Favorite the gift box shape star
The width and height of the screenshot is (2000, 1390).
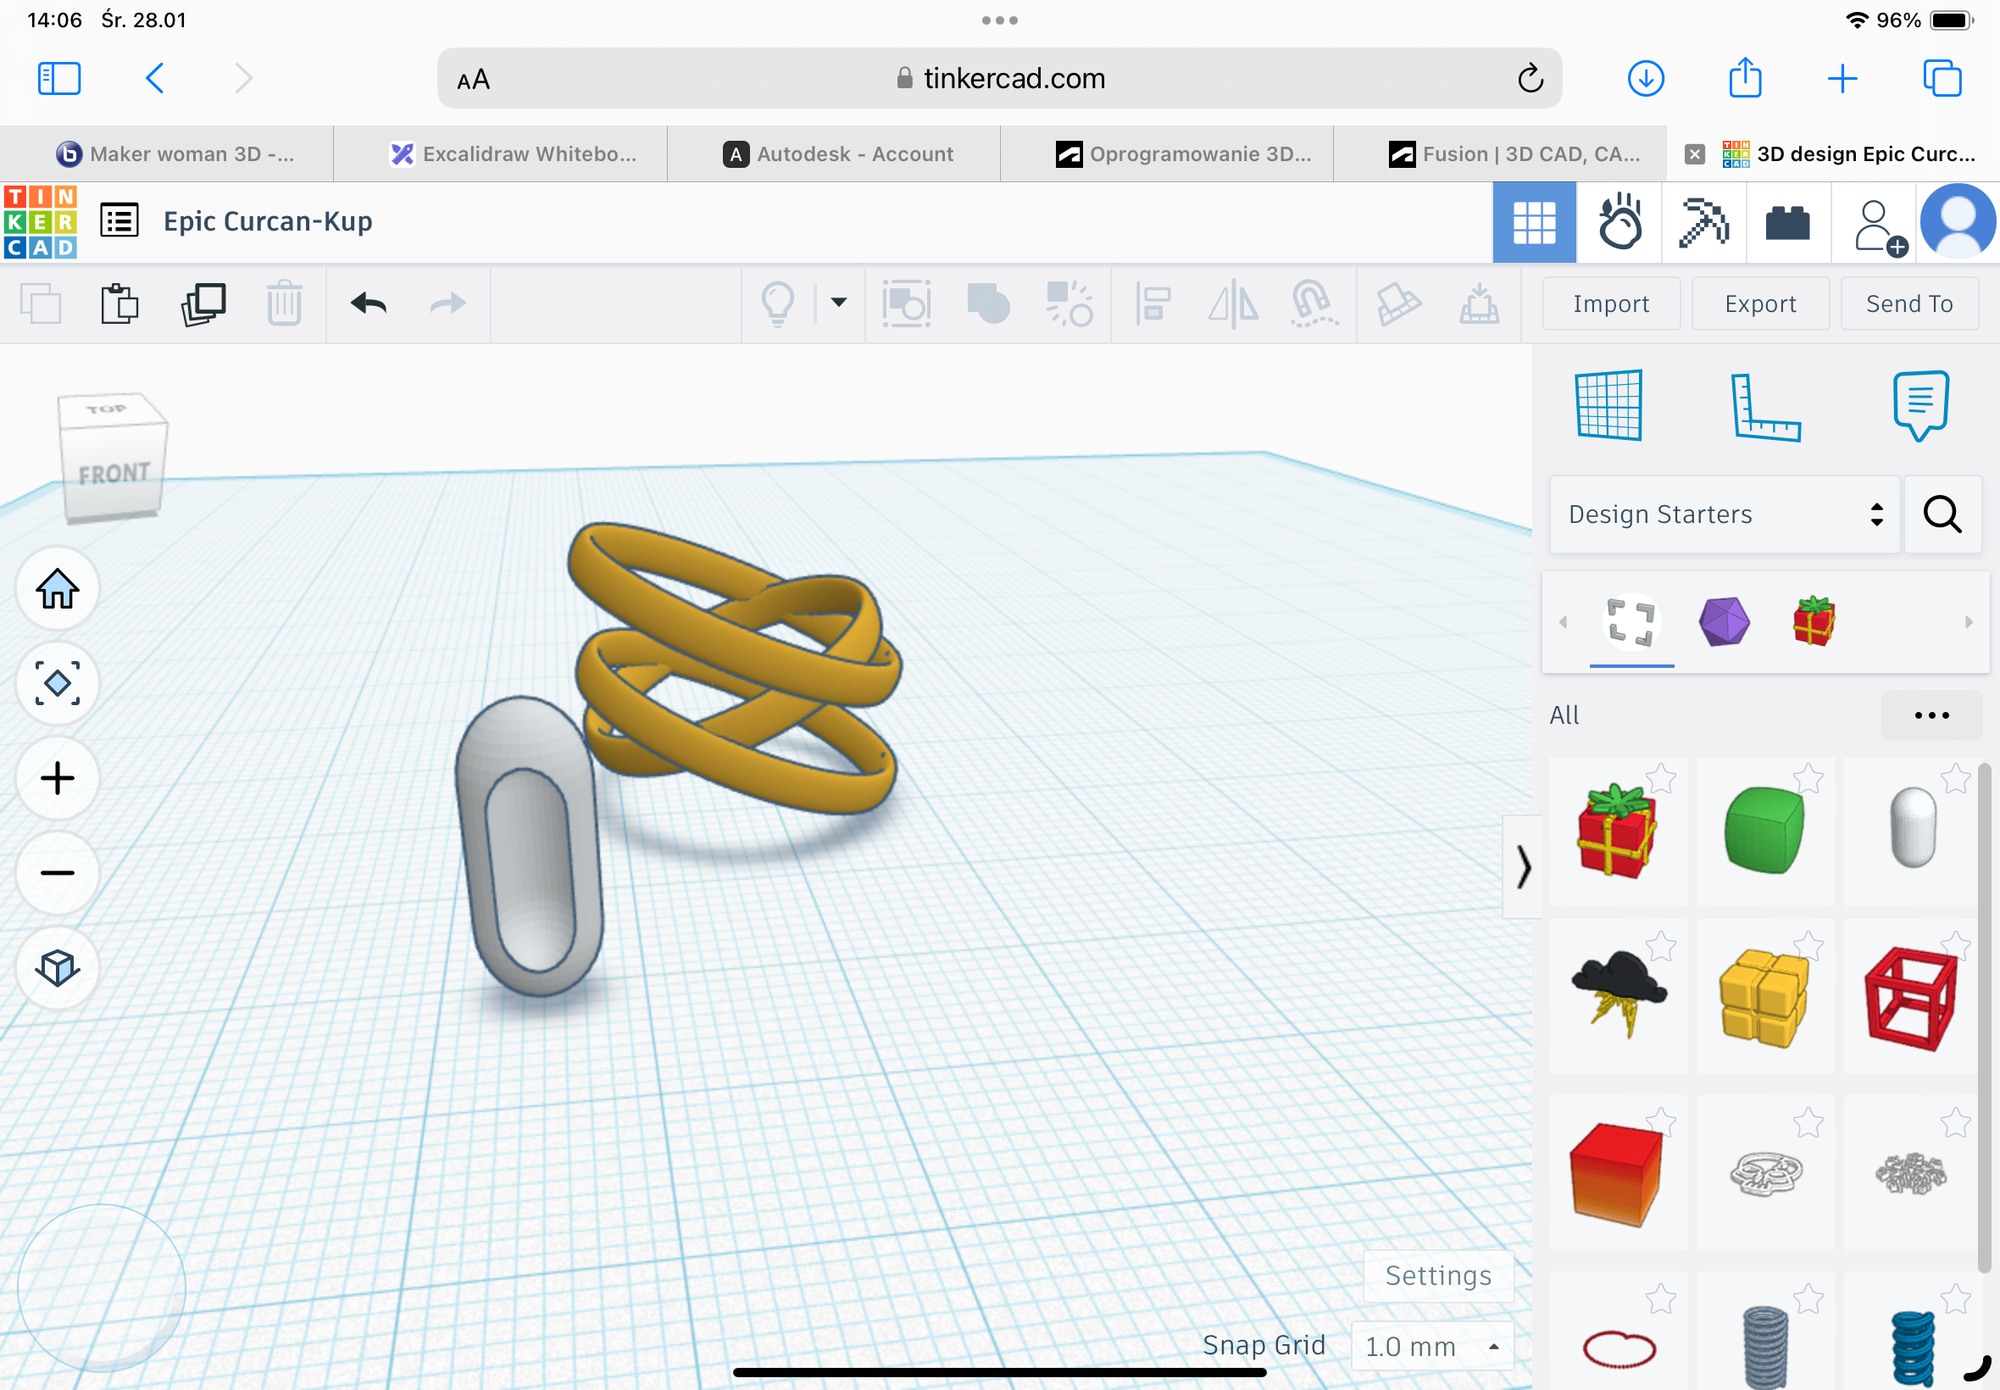1661,778
